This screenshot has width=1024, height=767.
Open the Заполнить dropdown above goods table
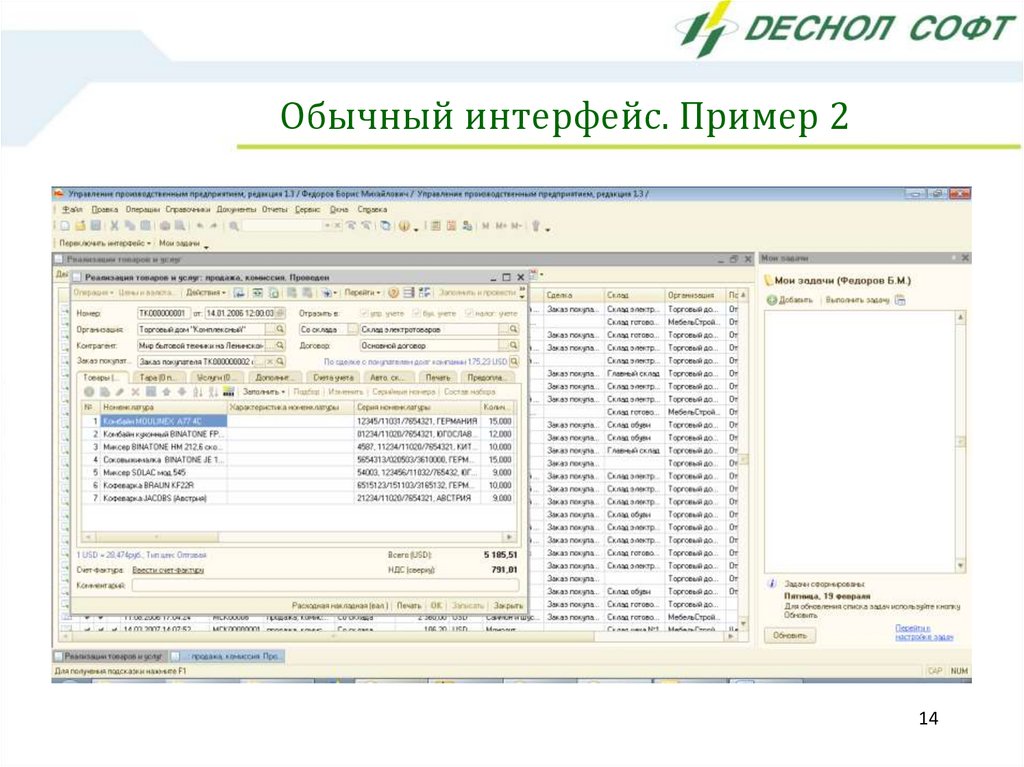[x=264, y=392]
